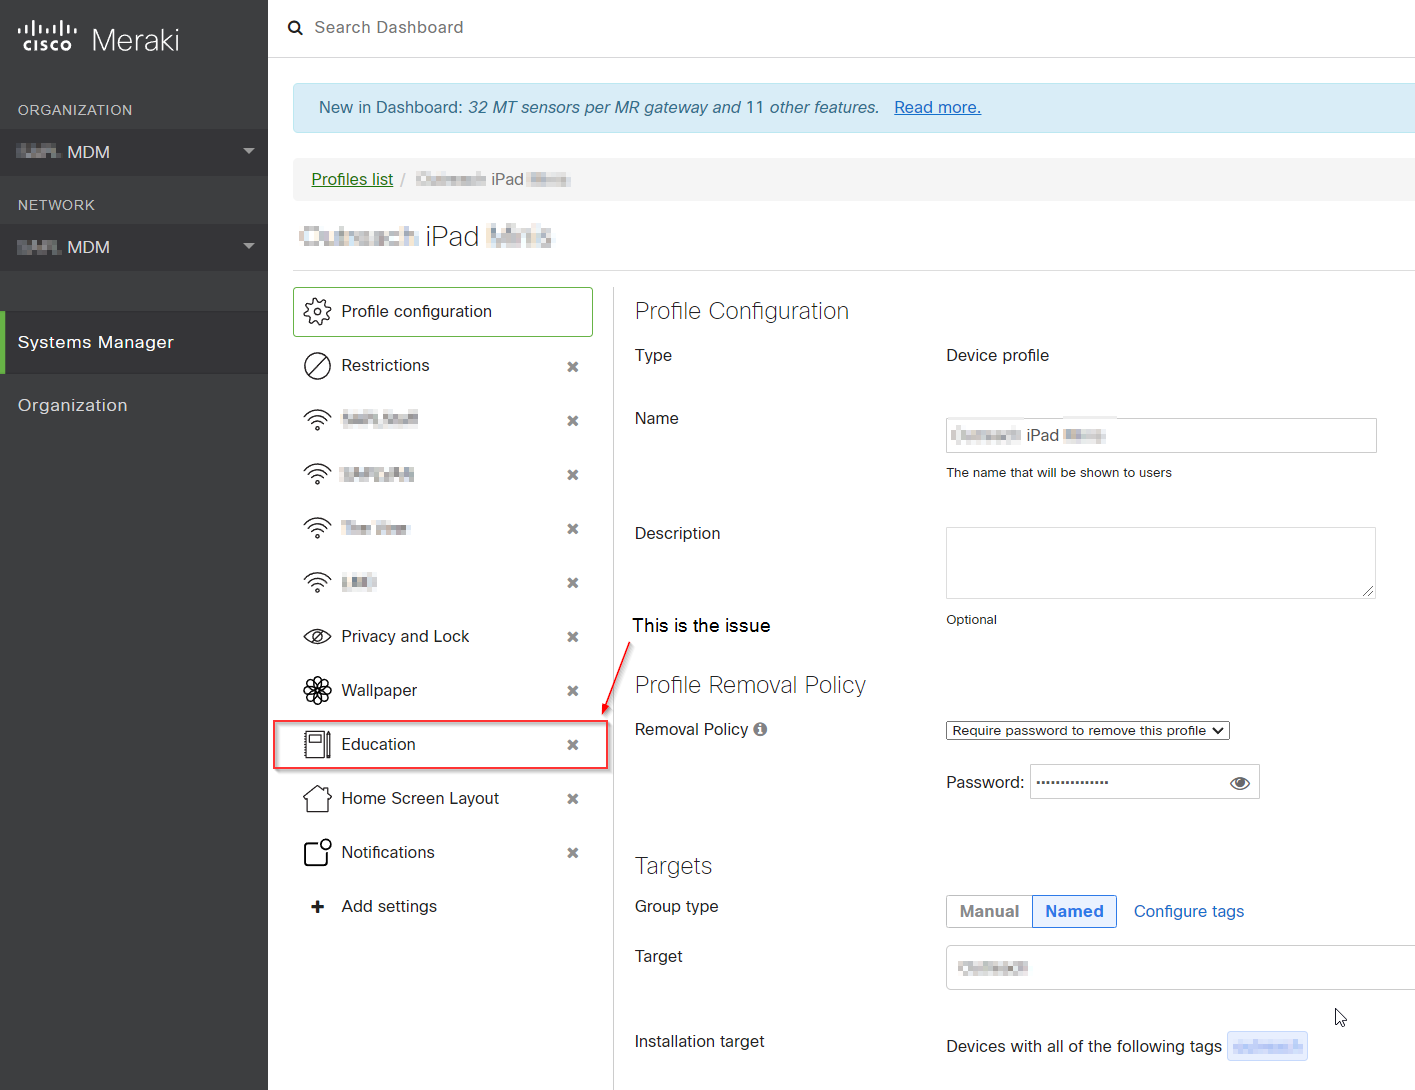
Task: Select the Wallpaper payload
Action: pyautogui.click(x=379, y=690)
